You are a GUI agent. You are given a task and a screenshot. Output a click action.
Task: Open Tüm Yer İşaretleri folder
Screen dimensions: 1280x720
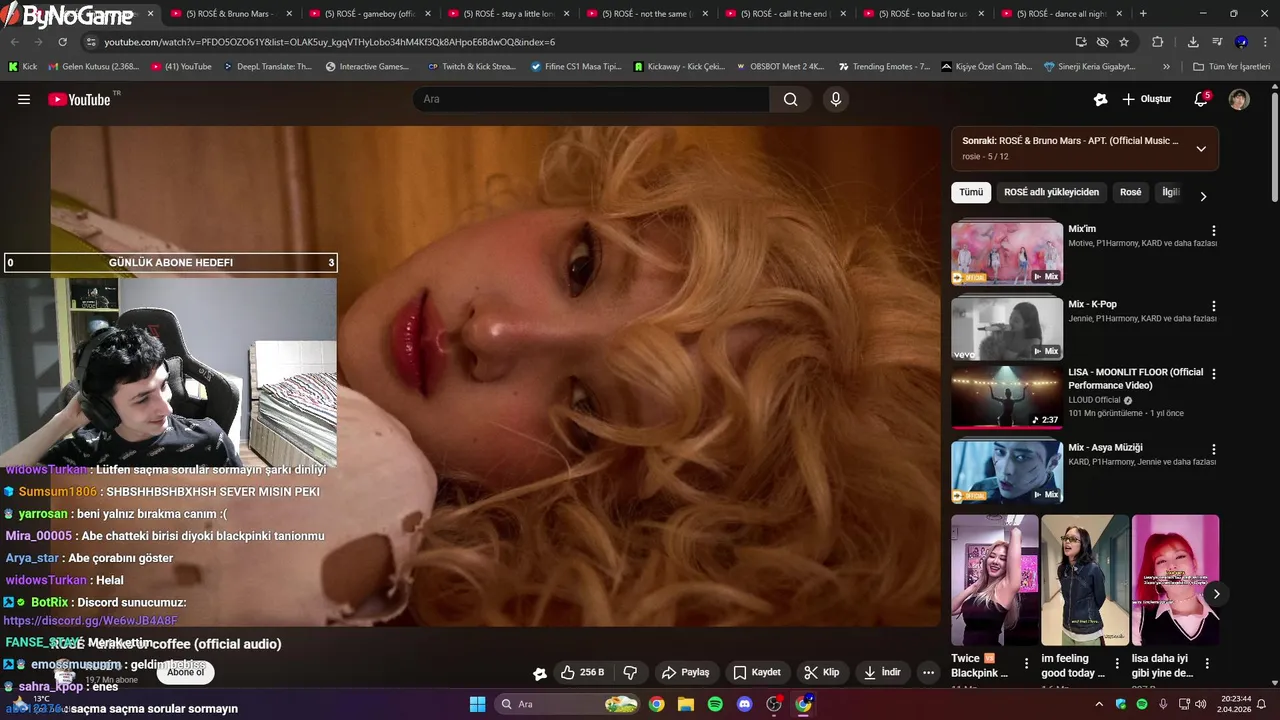click(1232, 66)
